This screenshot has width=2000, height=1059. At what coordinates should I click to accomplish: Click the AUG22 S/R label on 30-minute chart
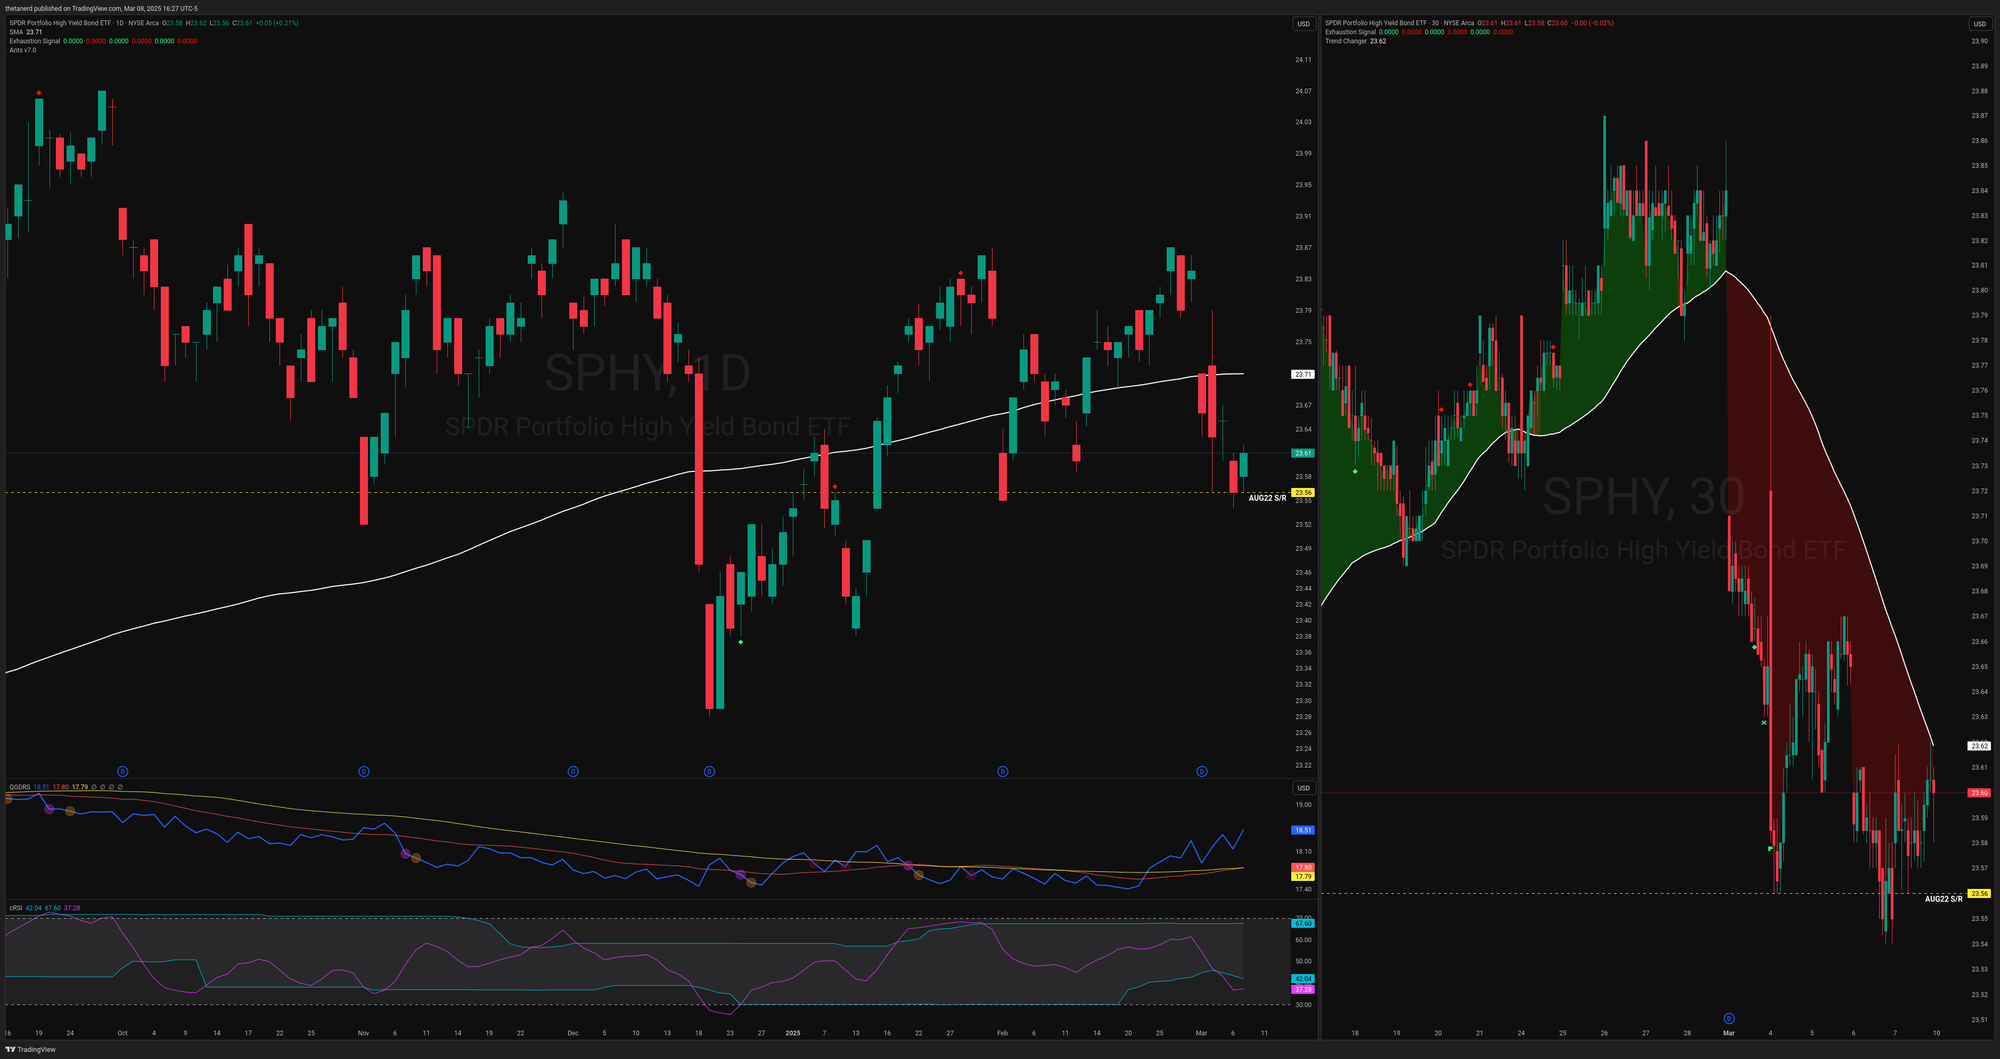[1943, 899]
